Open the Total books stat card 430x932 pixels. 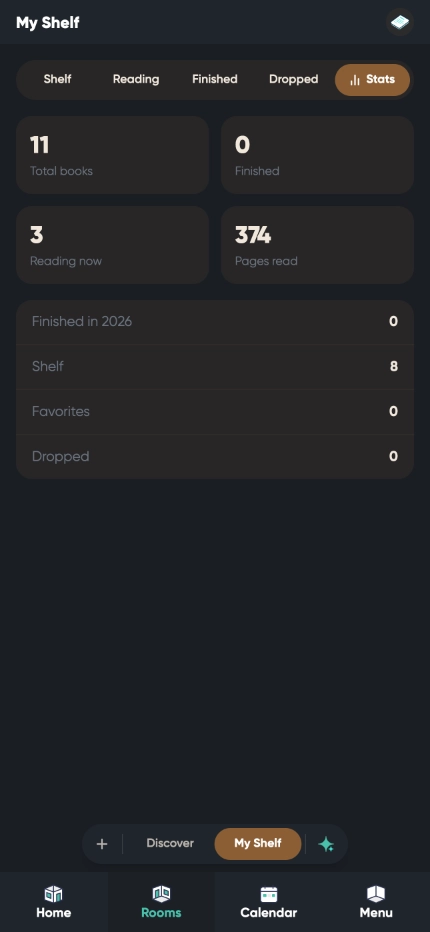[112, 155]
